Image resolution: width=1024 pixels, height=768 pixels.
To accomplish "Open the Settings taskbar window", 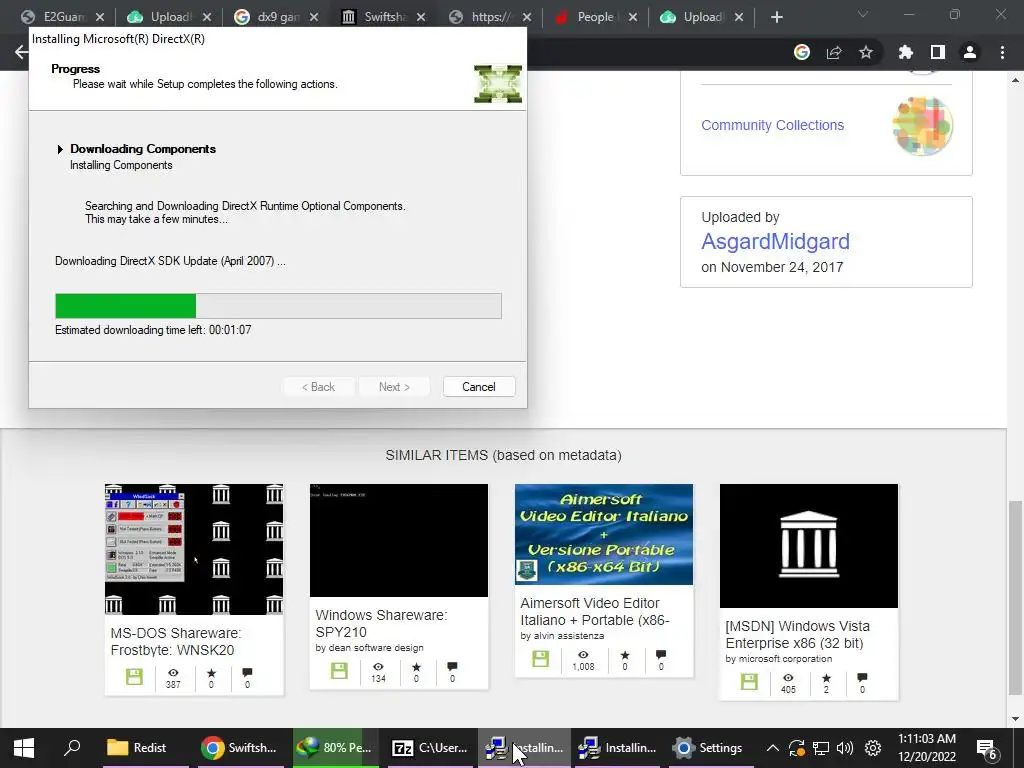I will pyautogui.click(x=709, y=748).
